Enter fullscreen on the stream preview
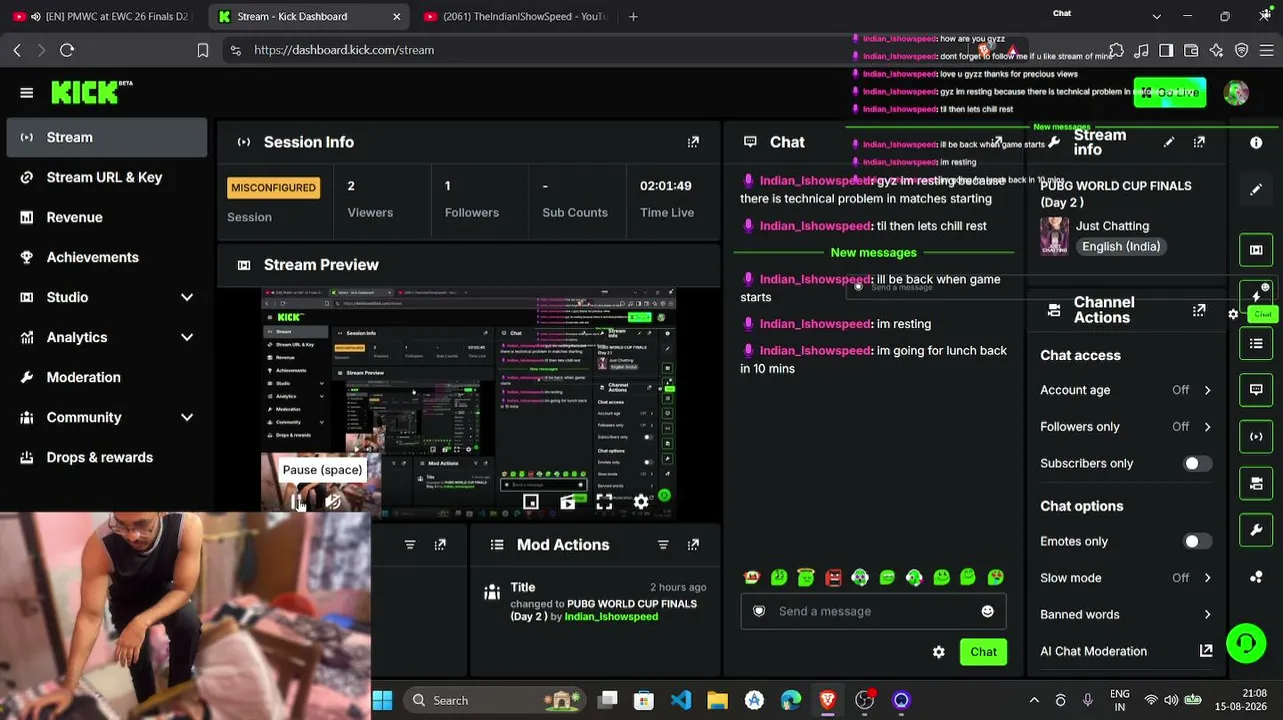The width and height of the screenshot is (1283, 720). tap(604, 502)
